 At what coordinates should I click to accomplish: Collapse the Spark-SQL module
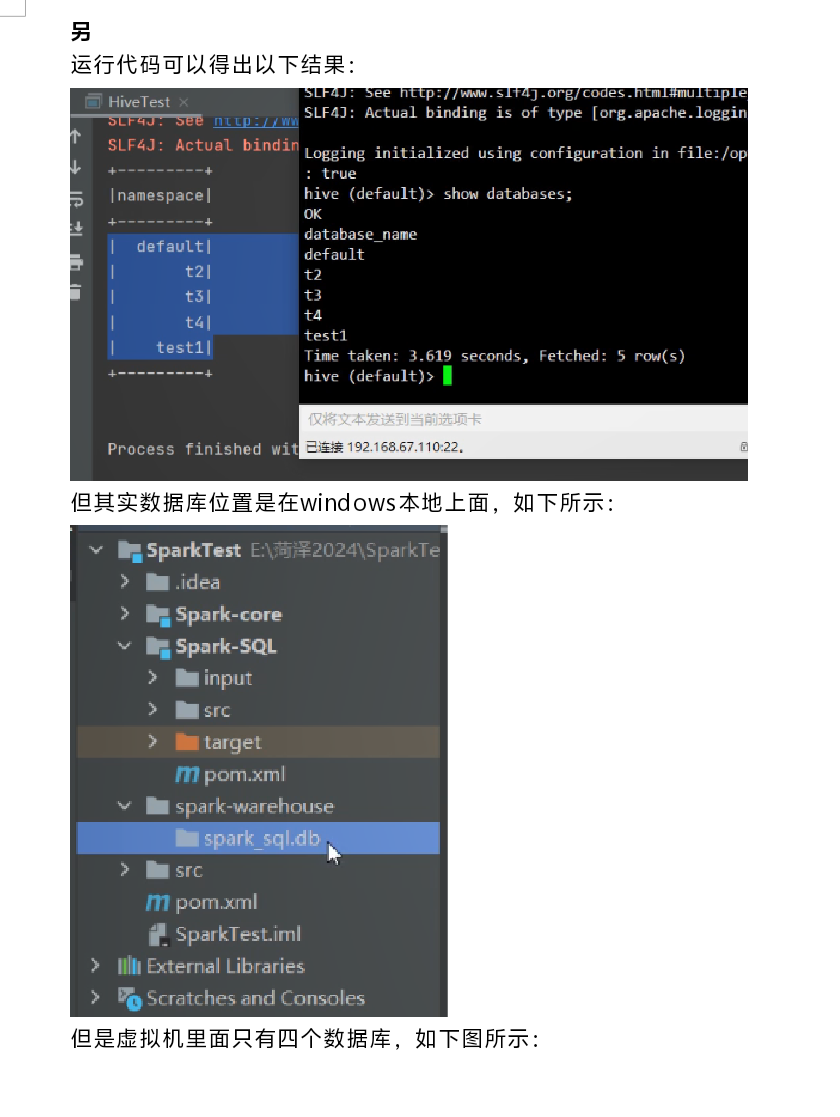(125, 645)
